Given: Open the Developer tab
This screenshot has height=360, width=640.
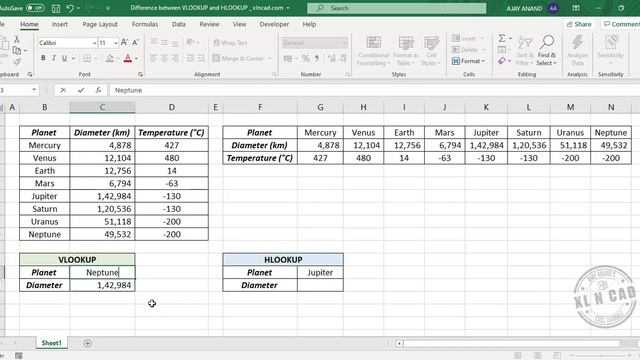Looking at the screenshot, I should 274,24.
